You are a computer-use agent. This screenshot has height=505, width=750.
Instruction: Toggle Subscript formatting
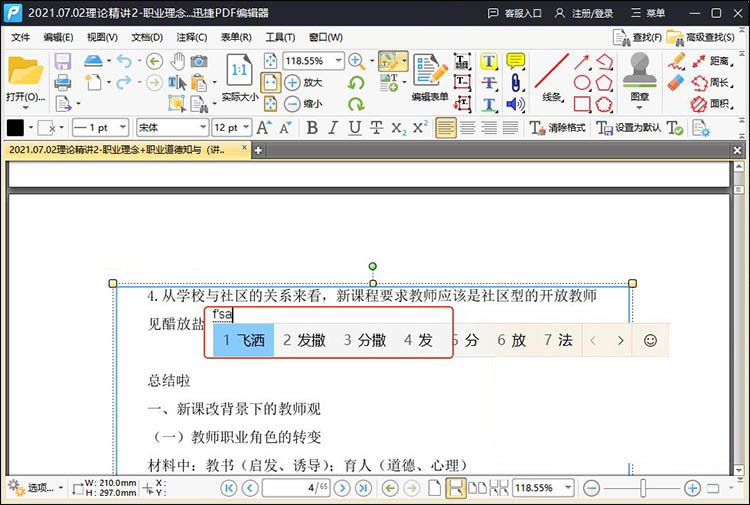tap(398, 128)
